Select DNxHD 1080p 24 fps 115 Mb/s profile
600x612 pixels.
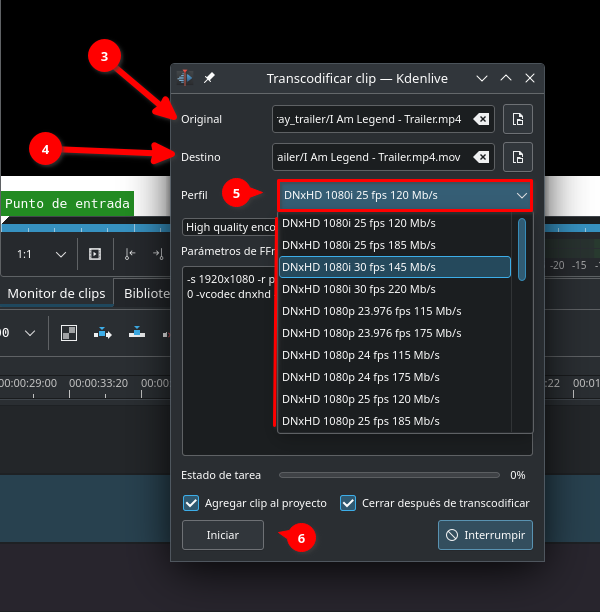coord(395,355)
